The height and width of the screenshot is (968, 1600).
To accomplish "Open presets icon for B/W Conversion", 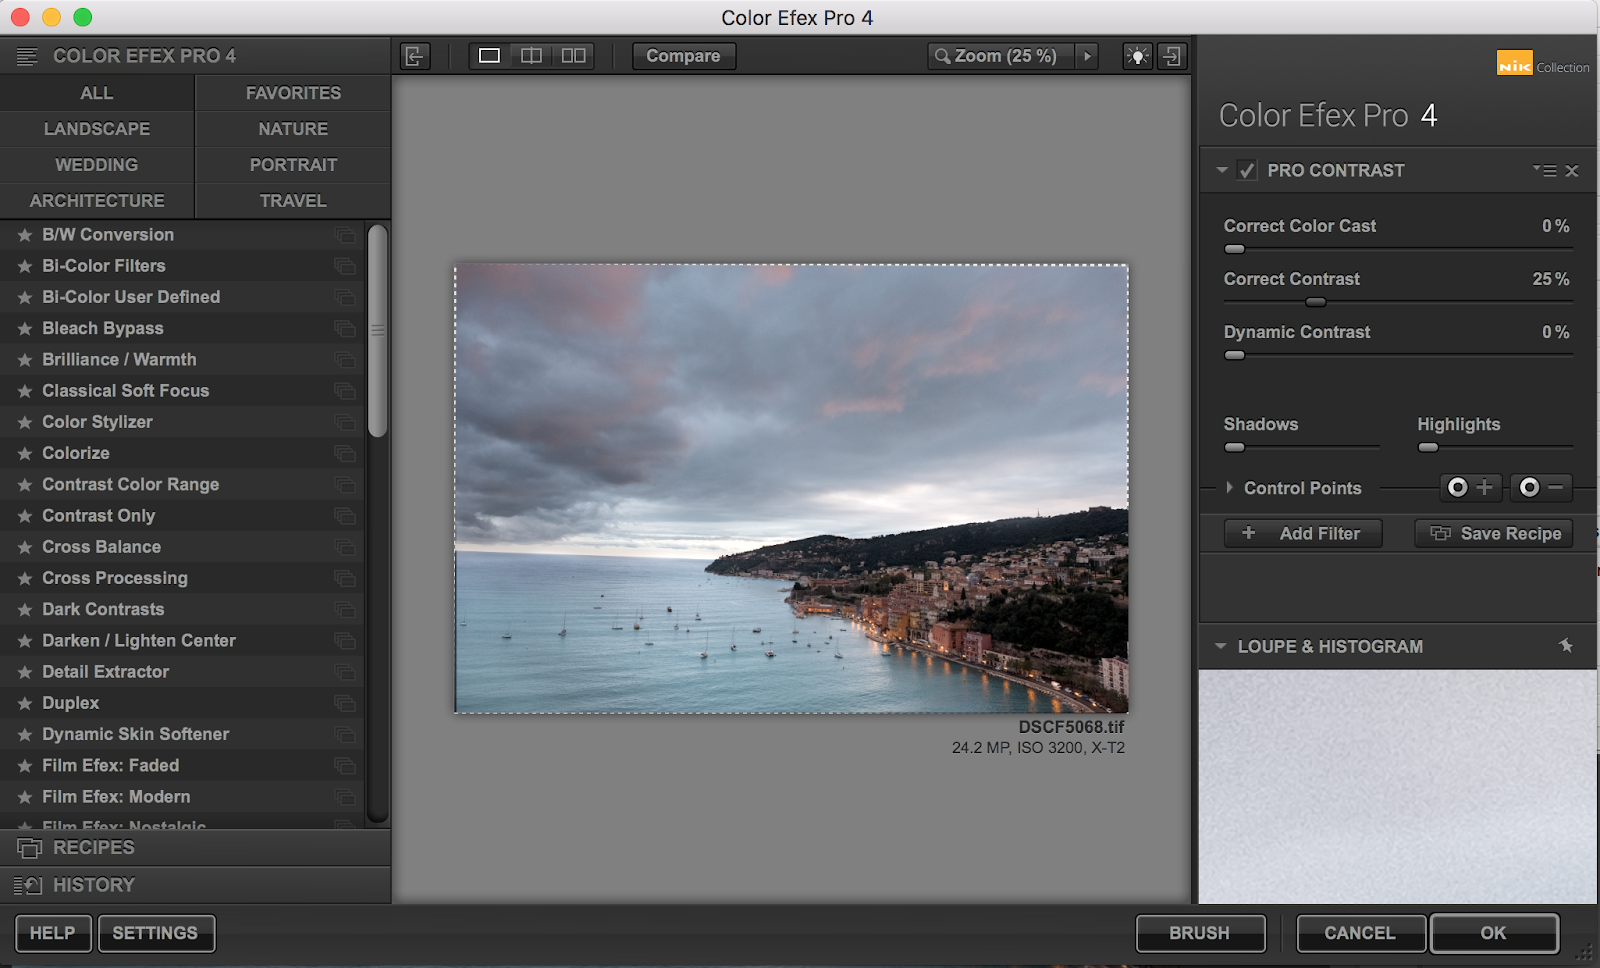I will point(345,235).
